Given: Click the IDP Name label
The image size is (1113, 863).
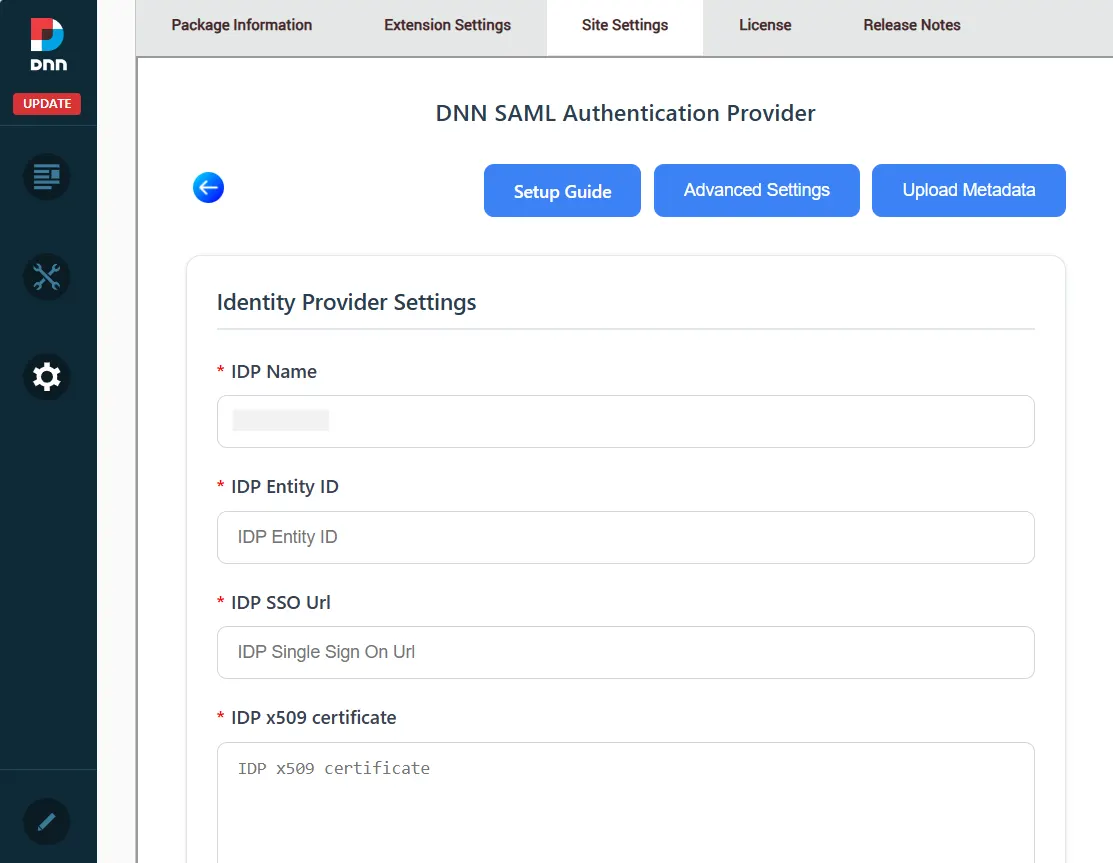Looking at the screenshot, I should (273, 372).
